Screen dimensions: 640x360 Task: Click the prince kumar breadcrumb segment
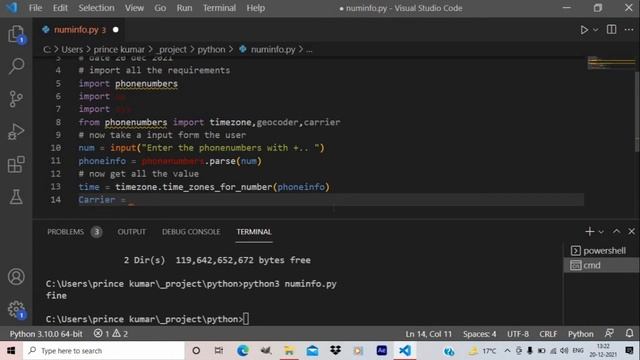pyautogui.click(x=119, y=49)
